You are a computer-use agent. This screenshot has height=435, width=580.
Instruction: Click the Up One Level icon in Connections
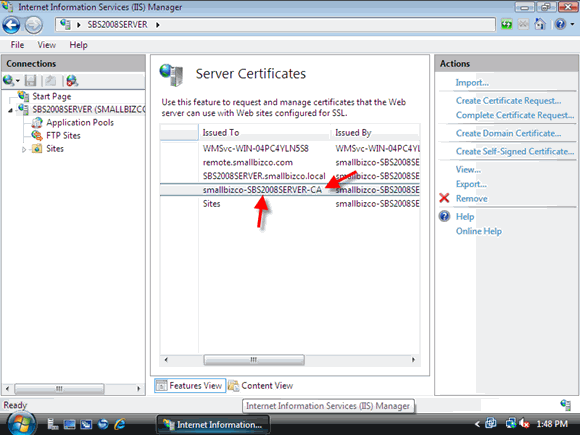(x=50, y=80)
